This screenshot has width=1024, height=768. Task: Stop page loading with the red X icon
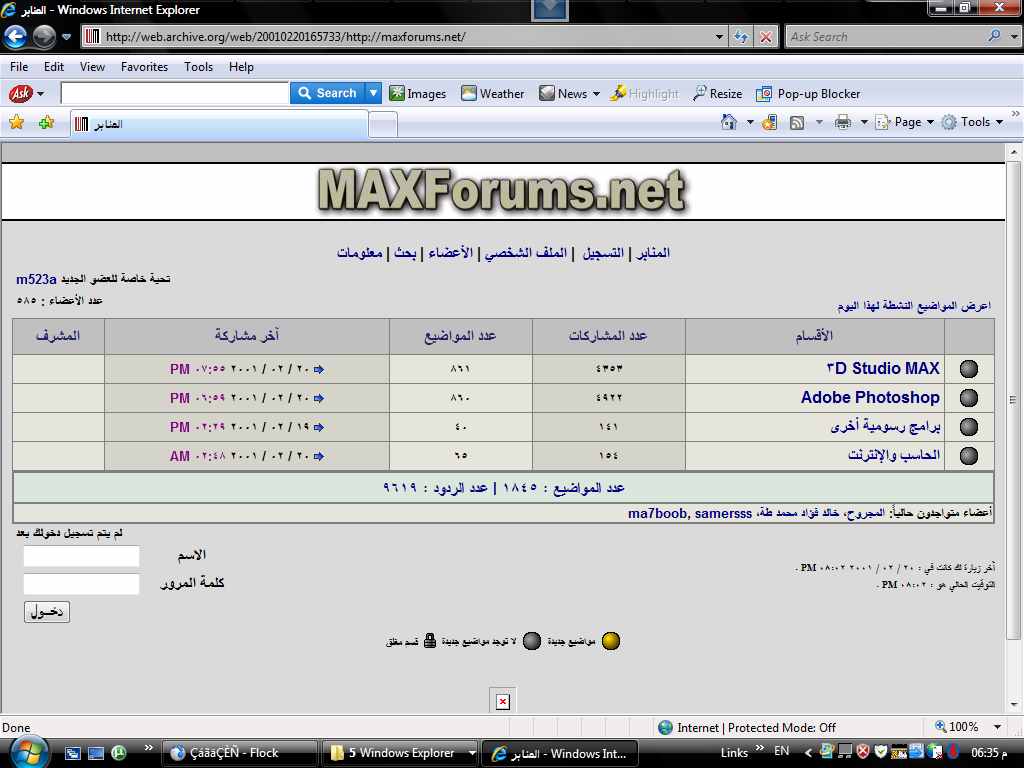[x=765, y=37]
